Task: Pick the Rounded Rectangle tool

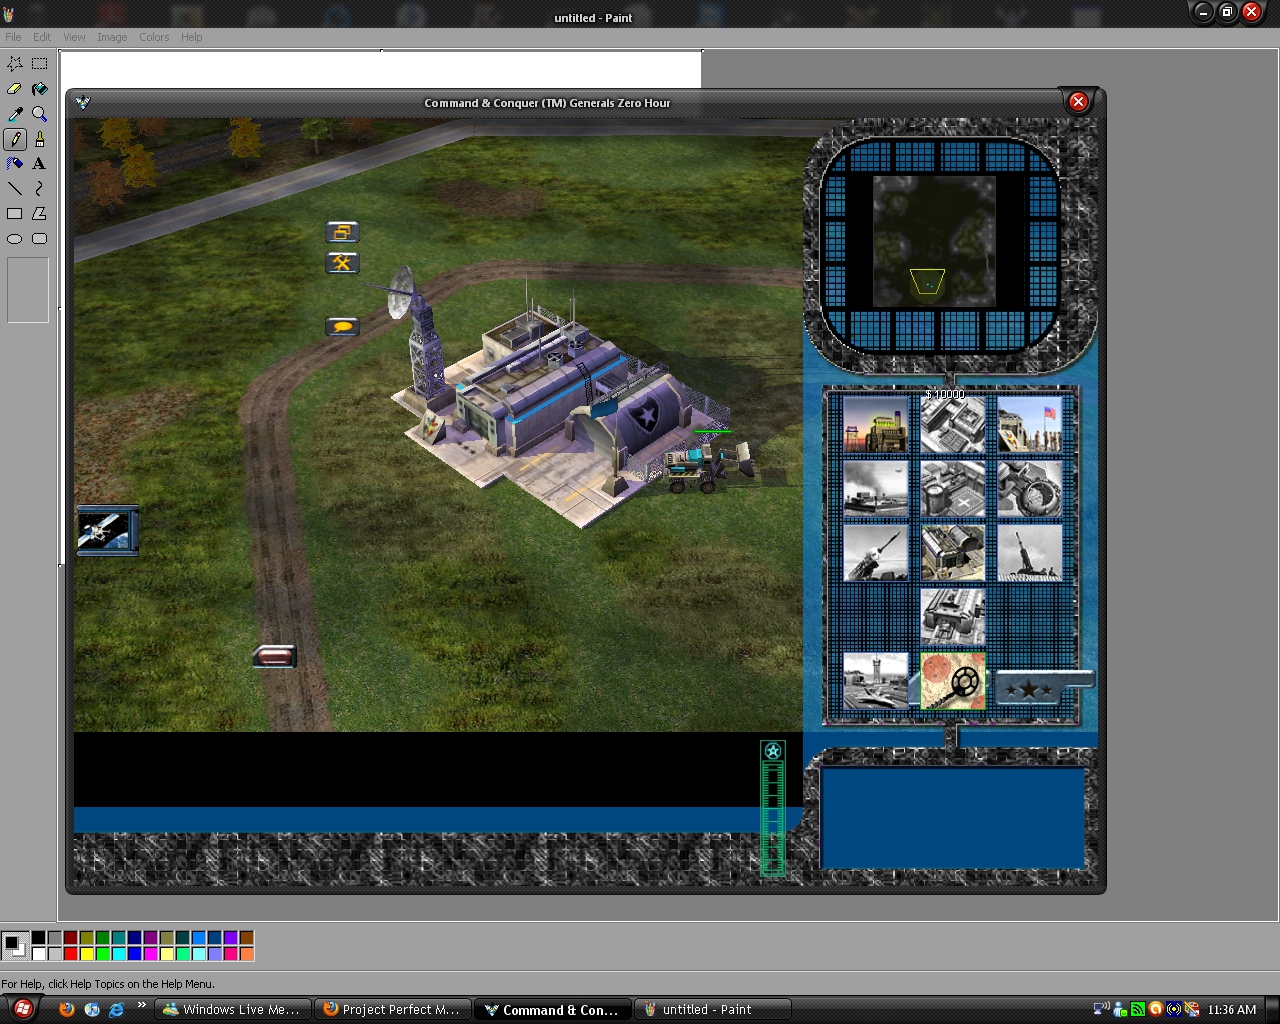Action: [x=40, y=239]
